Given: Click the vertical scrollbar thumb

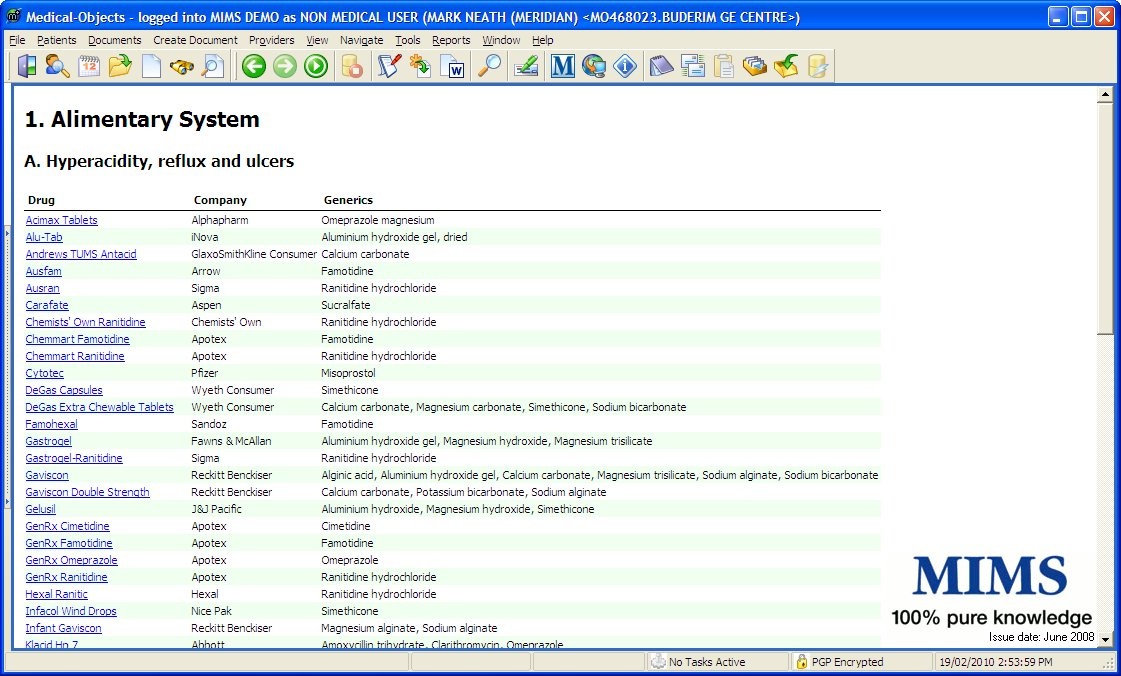Looking at the screenshot, I should pyautogui.click(x=1105, y=217).
